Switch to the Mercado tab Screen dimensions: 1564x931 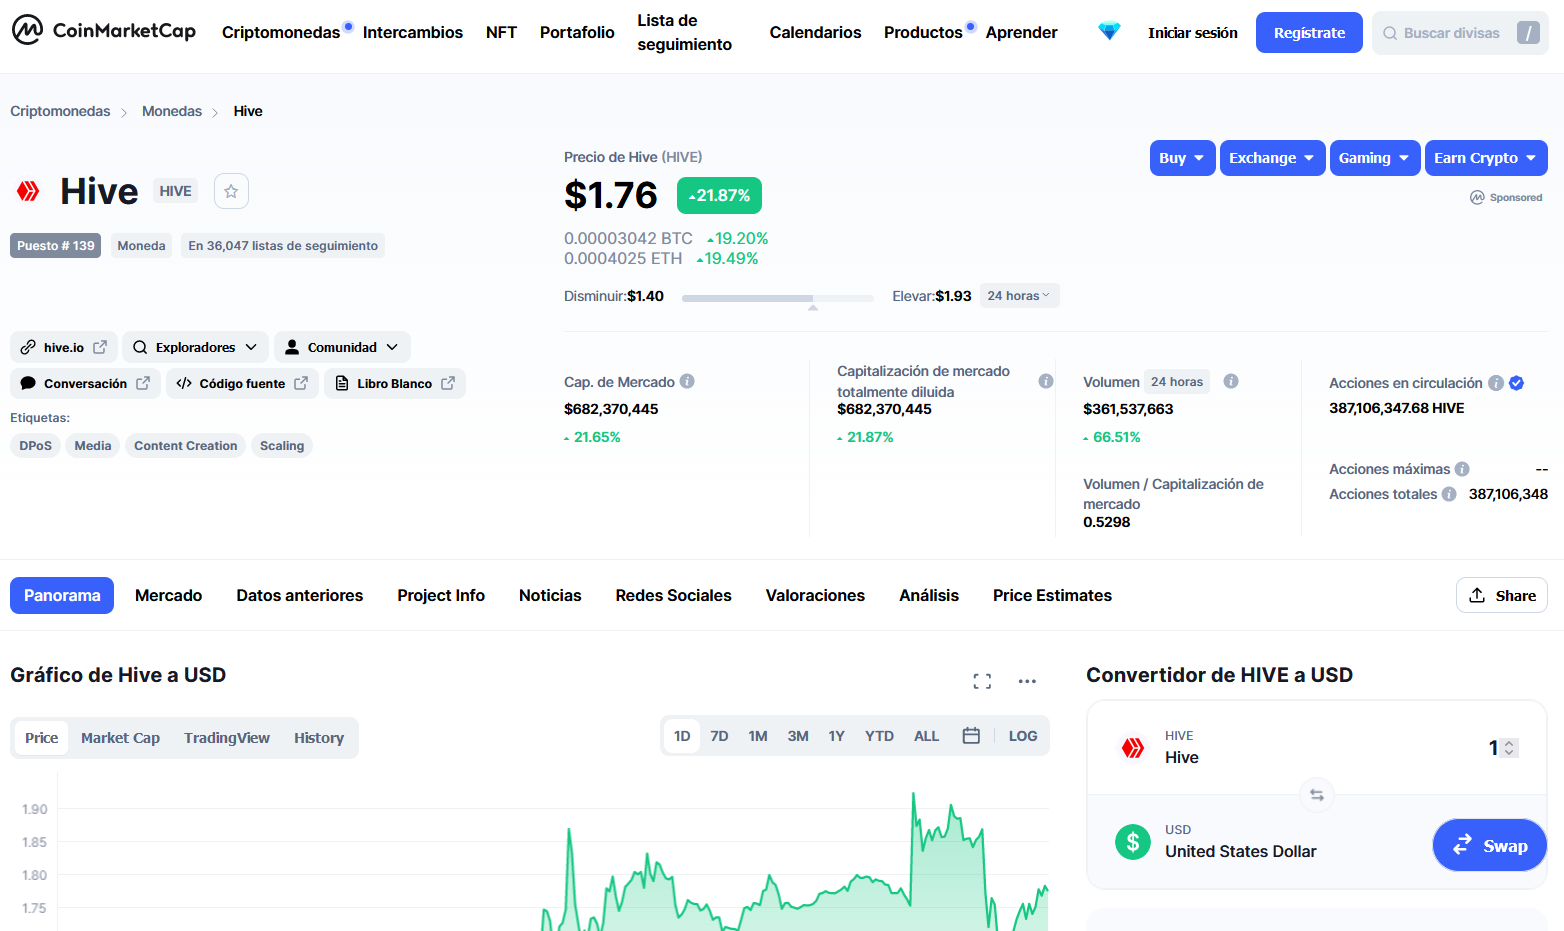click(168, 595)
